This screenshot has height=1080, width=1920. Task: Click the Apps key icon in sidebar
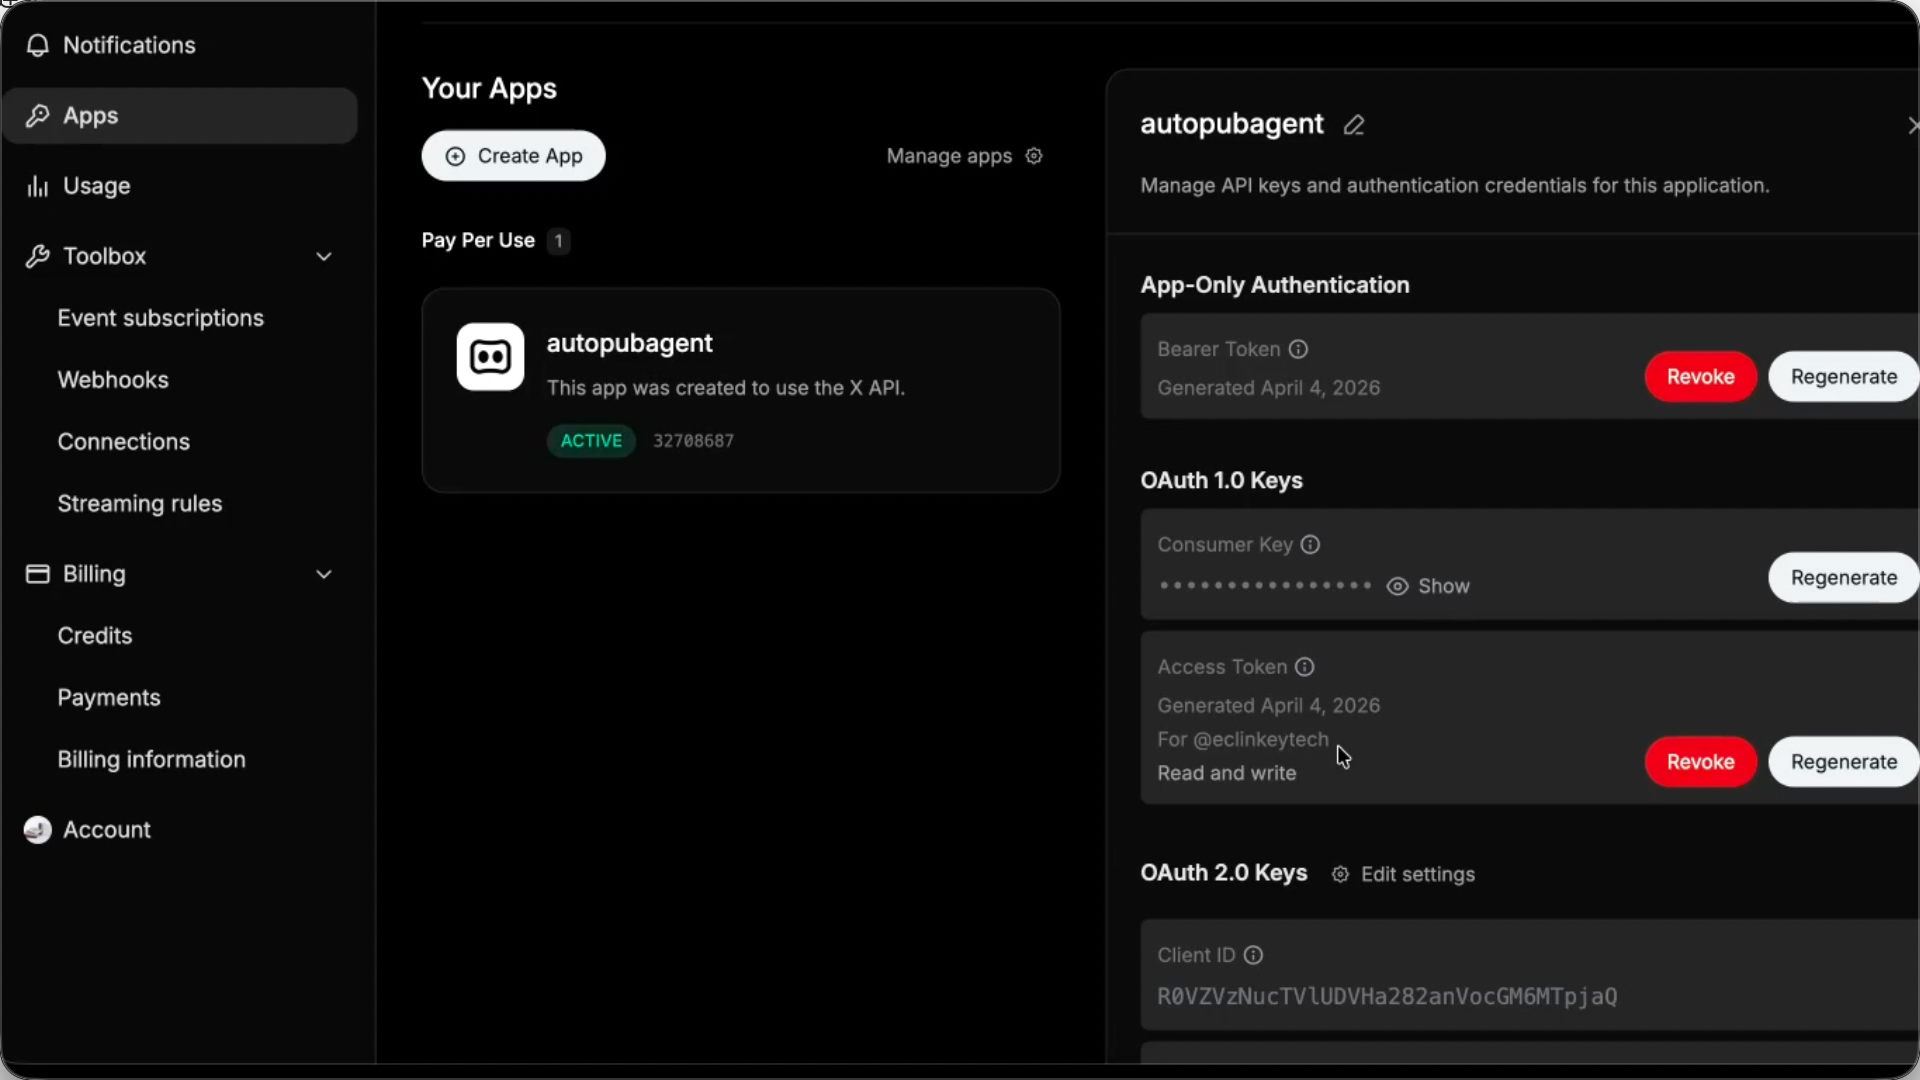38,116
